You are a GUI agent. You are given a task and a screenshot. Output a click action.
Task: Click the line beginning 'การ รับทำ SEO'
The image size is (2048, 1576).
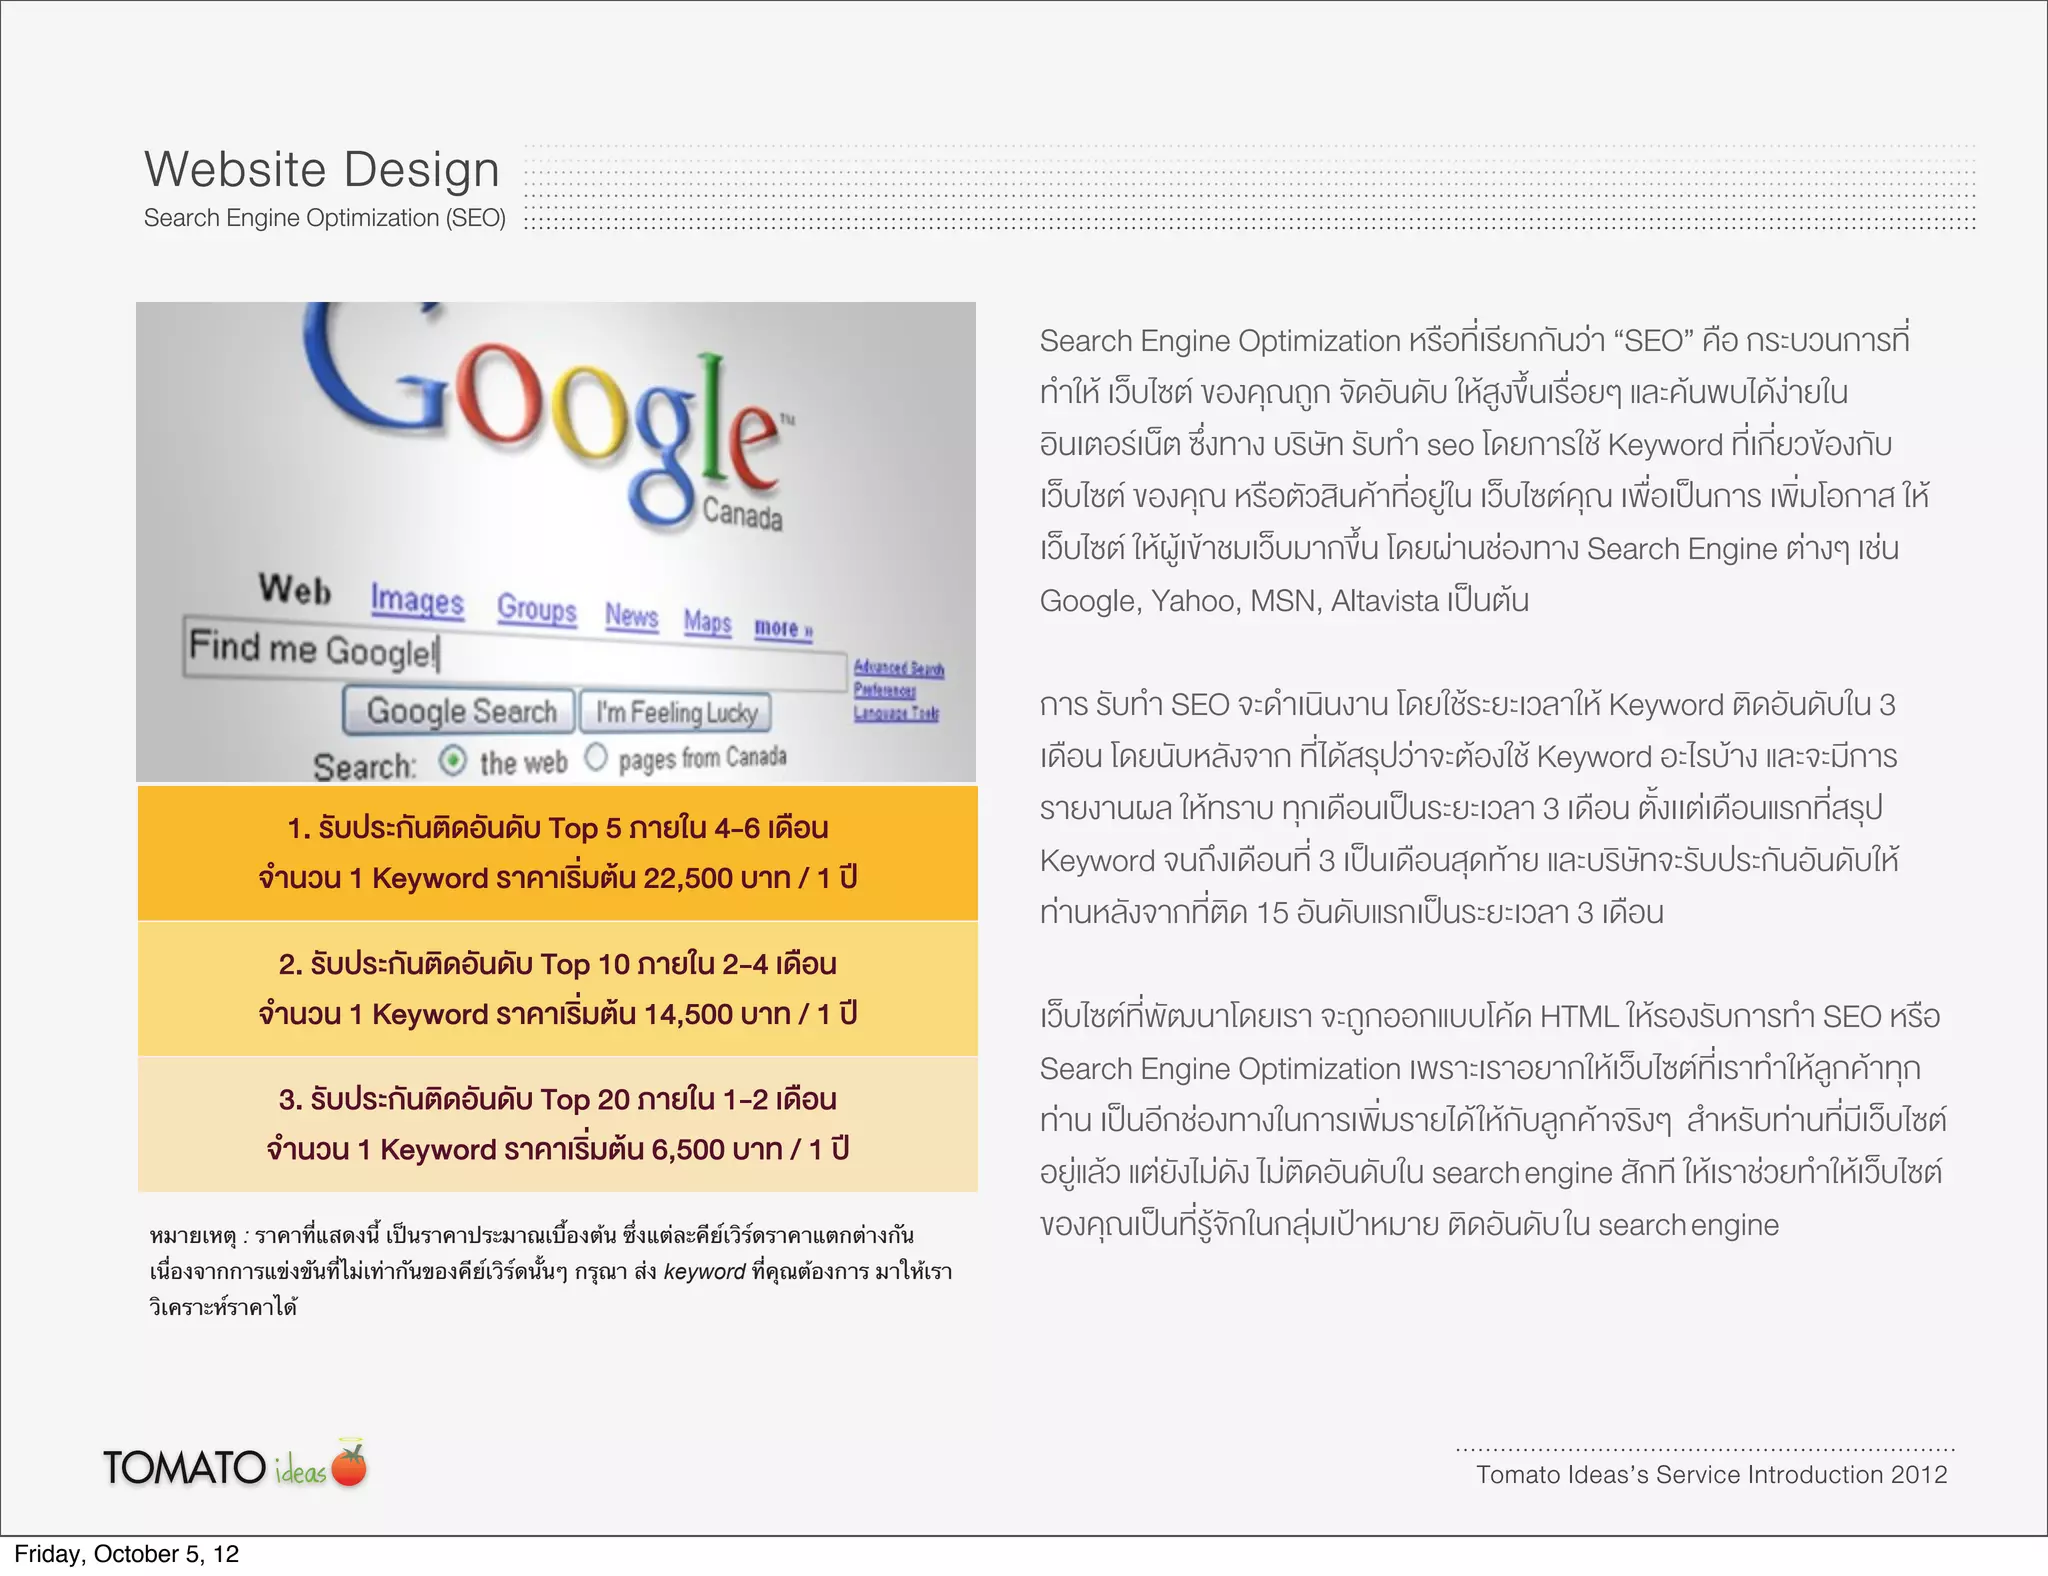[1468, 704]
